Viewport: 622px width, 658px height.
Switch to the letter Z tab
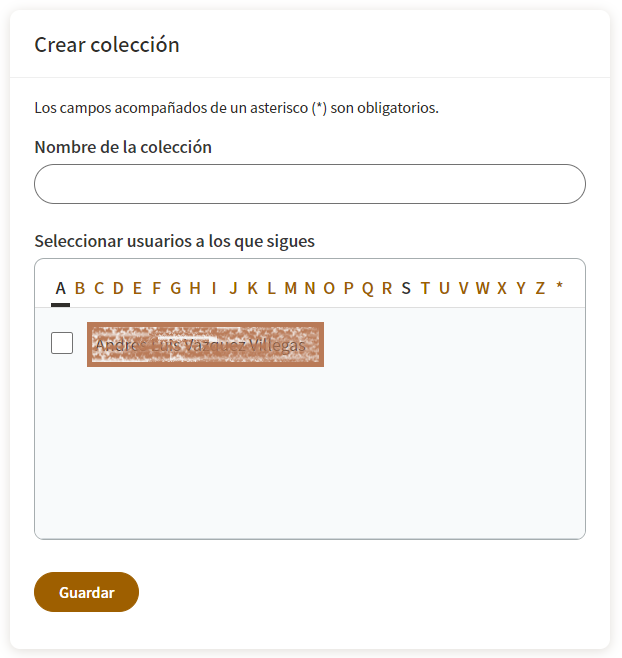tap(540, 288)
